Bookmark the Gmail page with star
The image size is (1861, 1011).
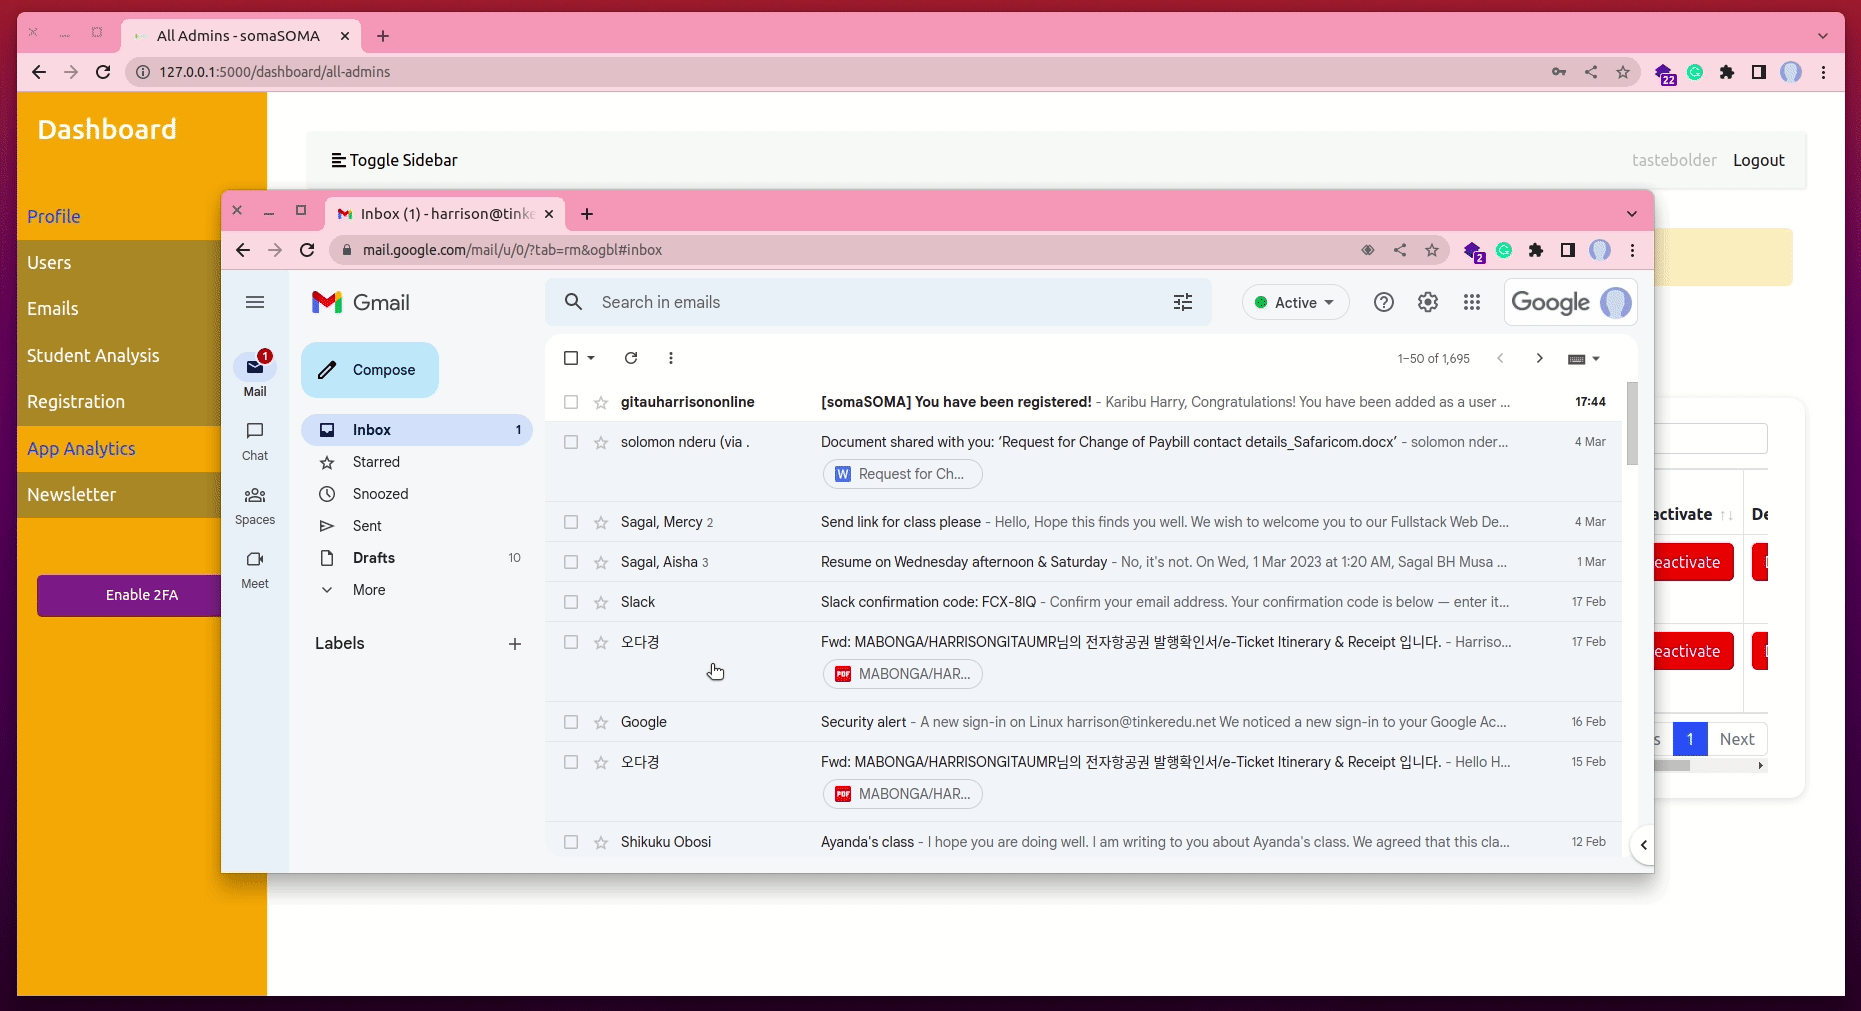coord(1432,250)
